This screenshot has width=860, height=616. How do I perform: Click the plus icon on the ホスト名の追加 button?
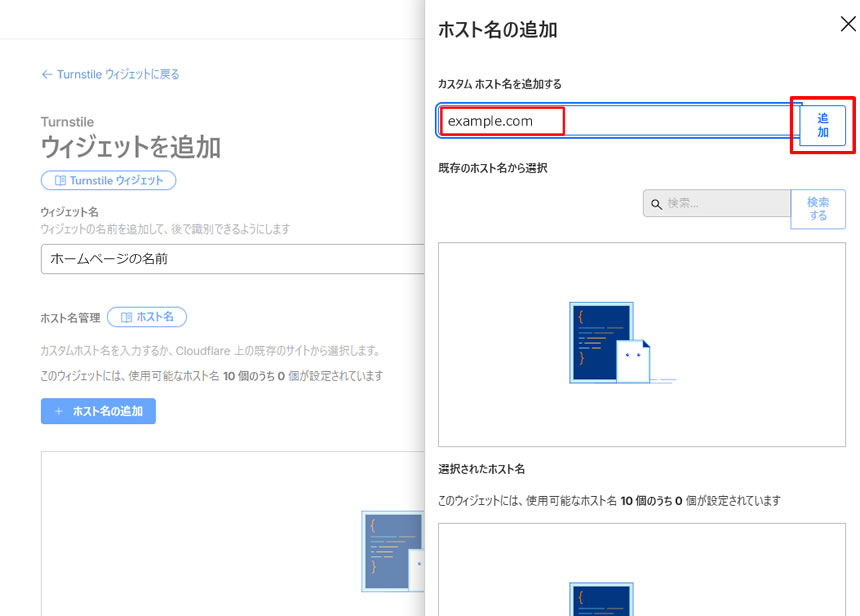[59, 410]
